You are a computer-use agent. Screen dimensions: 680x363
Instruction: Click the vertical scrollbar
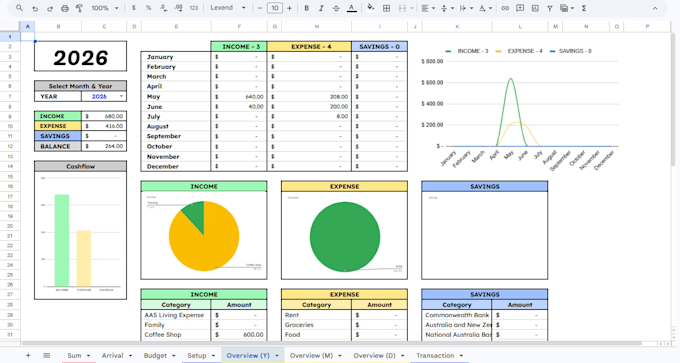click(673, 100)
